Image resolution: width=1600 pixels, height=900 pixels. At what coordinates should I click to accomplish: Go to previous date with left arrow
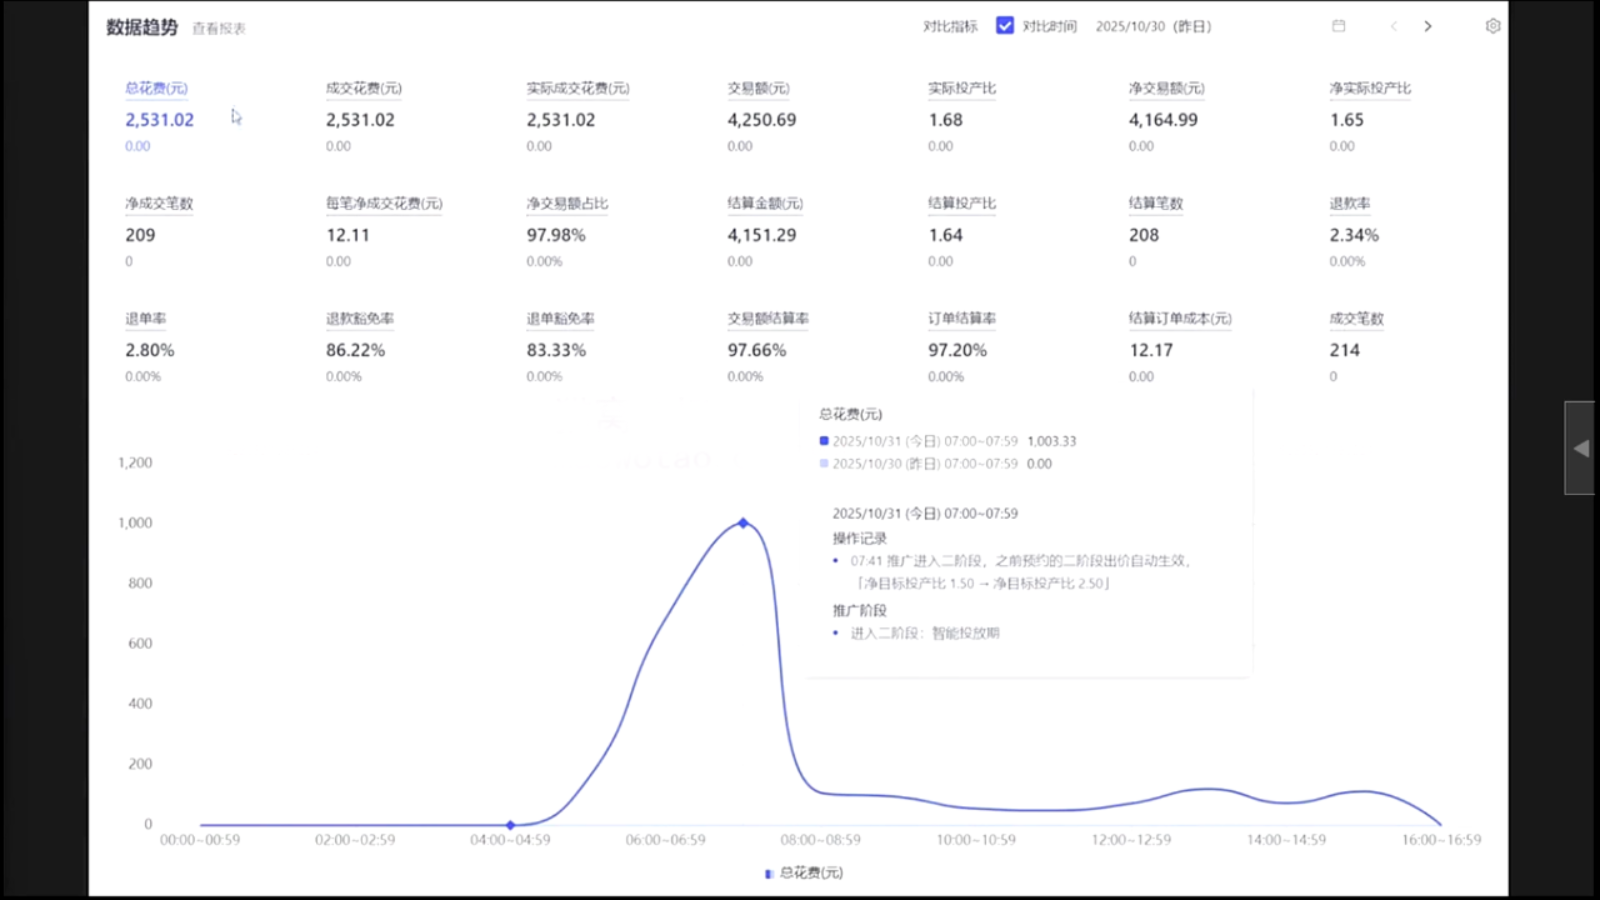(x=1393, y=26)
